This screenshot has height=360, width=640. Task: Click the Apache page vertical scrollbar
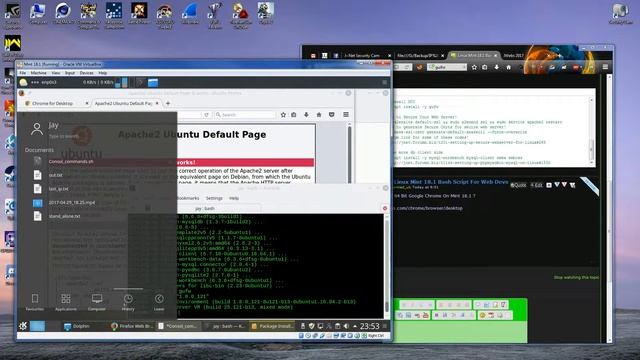(x=349, y=153)
